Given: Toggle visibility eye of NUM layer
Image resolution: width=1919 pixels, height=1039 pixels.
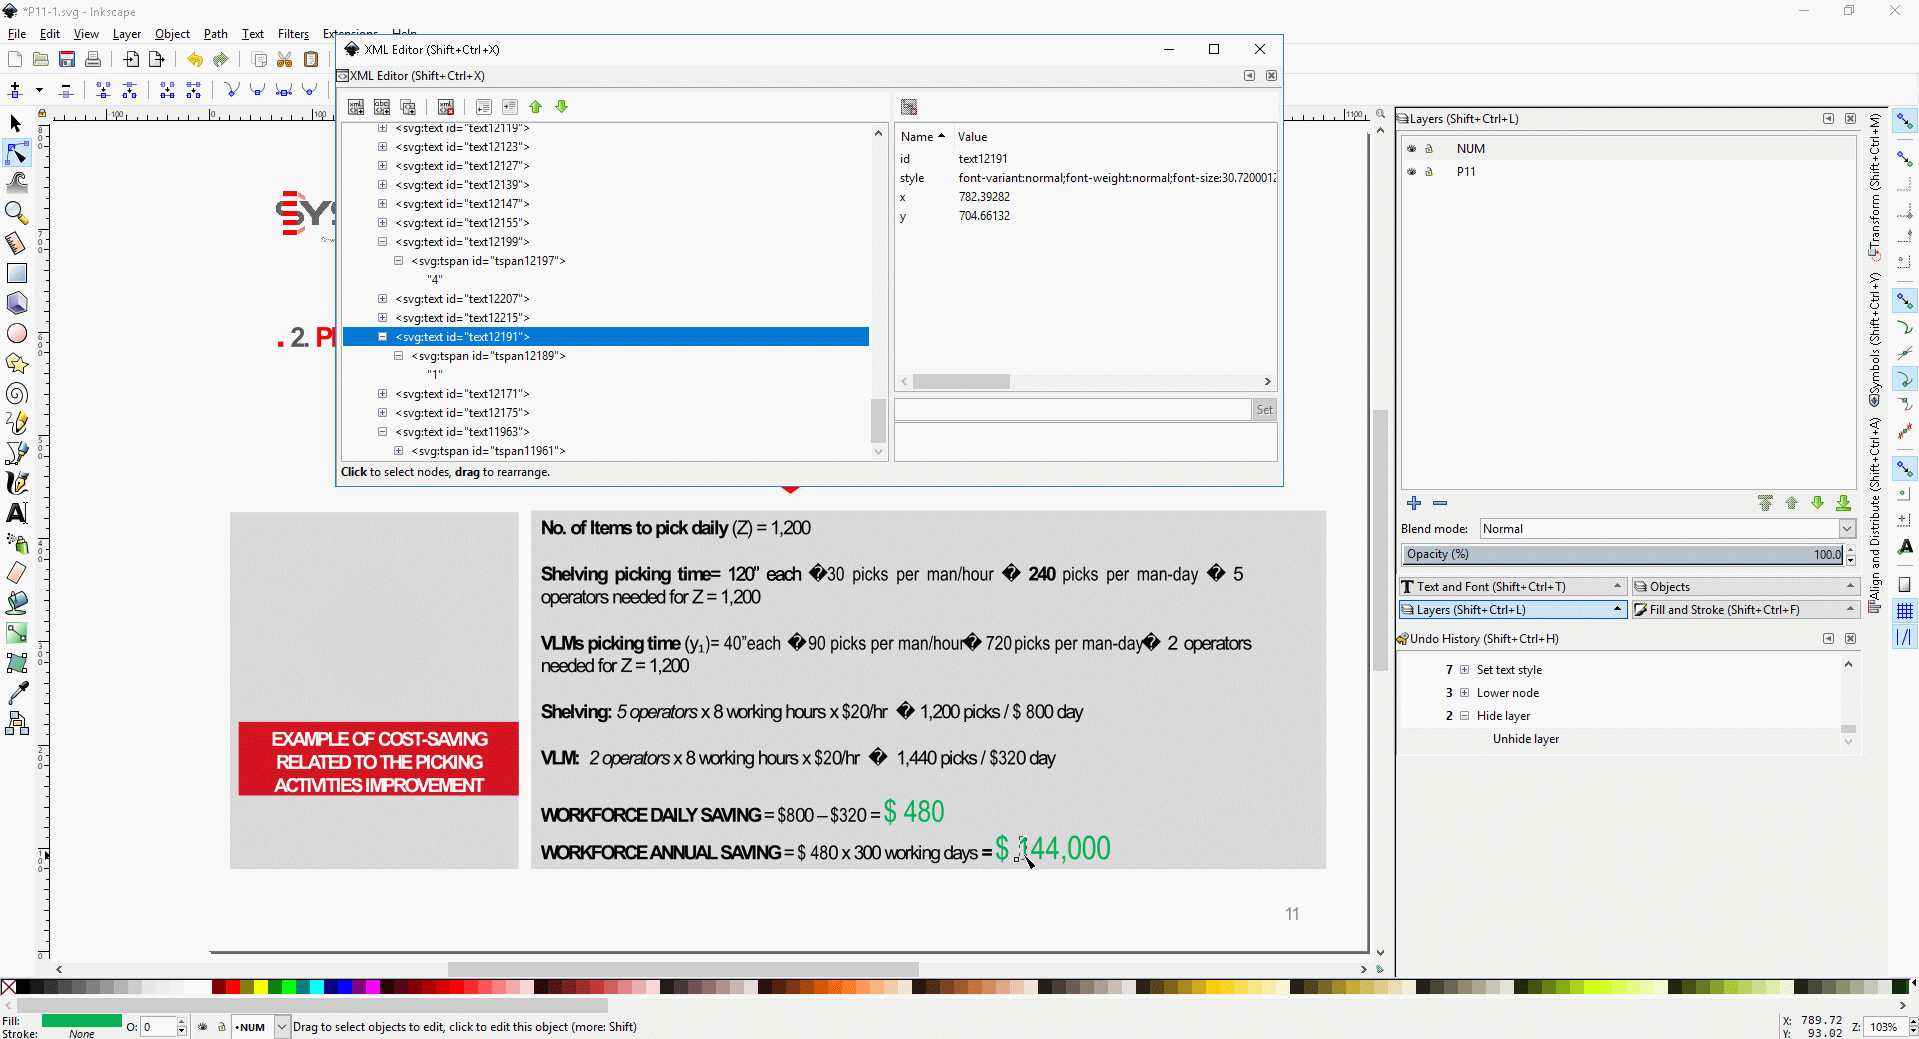Looking at the screenshot, I should pyautogui.click(x=1412, y=148).
